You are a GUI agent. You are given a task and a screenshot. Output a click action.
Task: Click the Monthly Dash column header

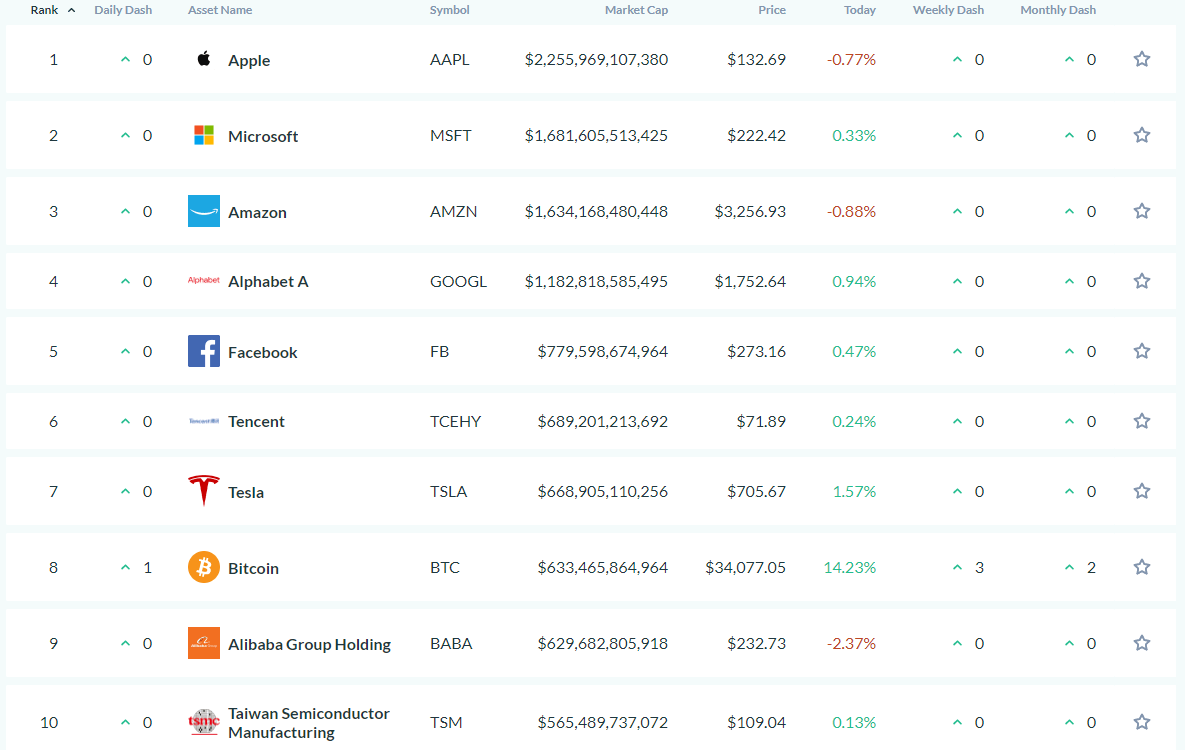1058,10
